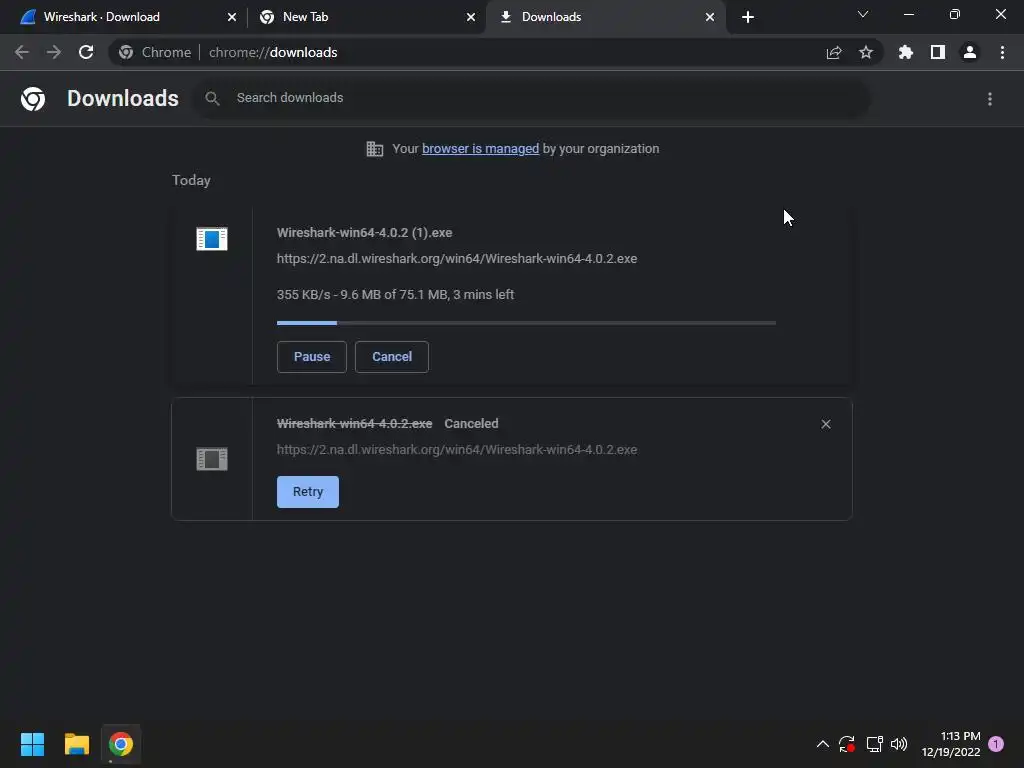Click the source URL of the active download
This screenshot has height=768, width=1024.
coord(456,259)
